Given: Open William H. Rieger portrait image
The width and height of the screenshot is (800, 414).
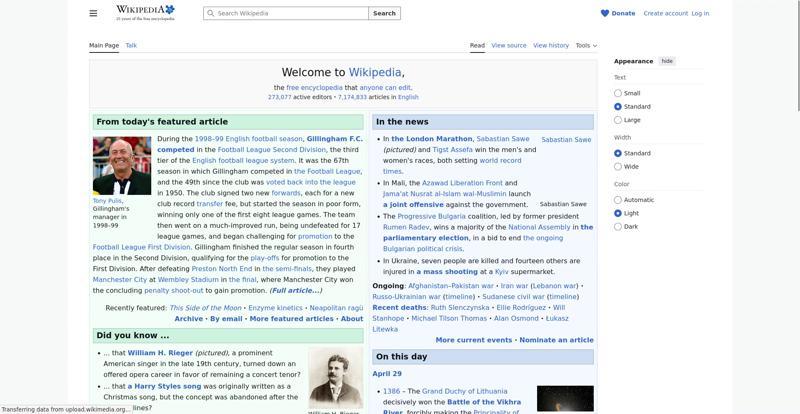Looking at the screenshot, I should (335, 377).
